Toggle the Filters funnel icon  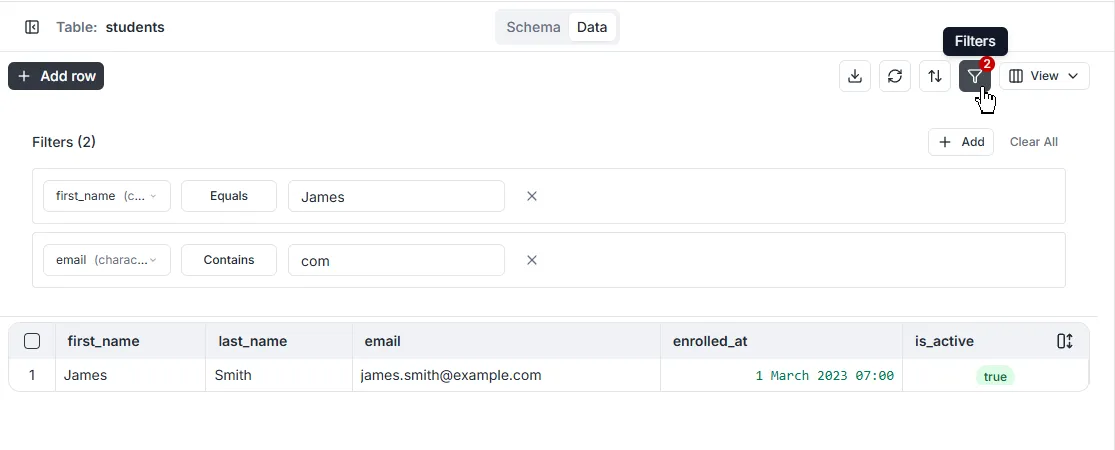coord(975,76)
